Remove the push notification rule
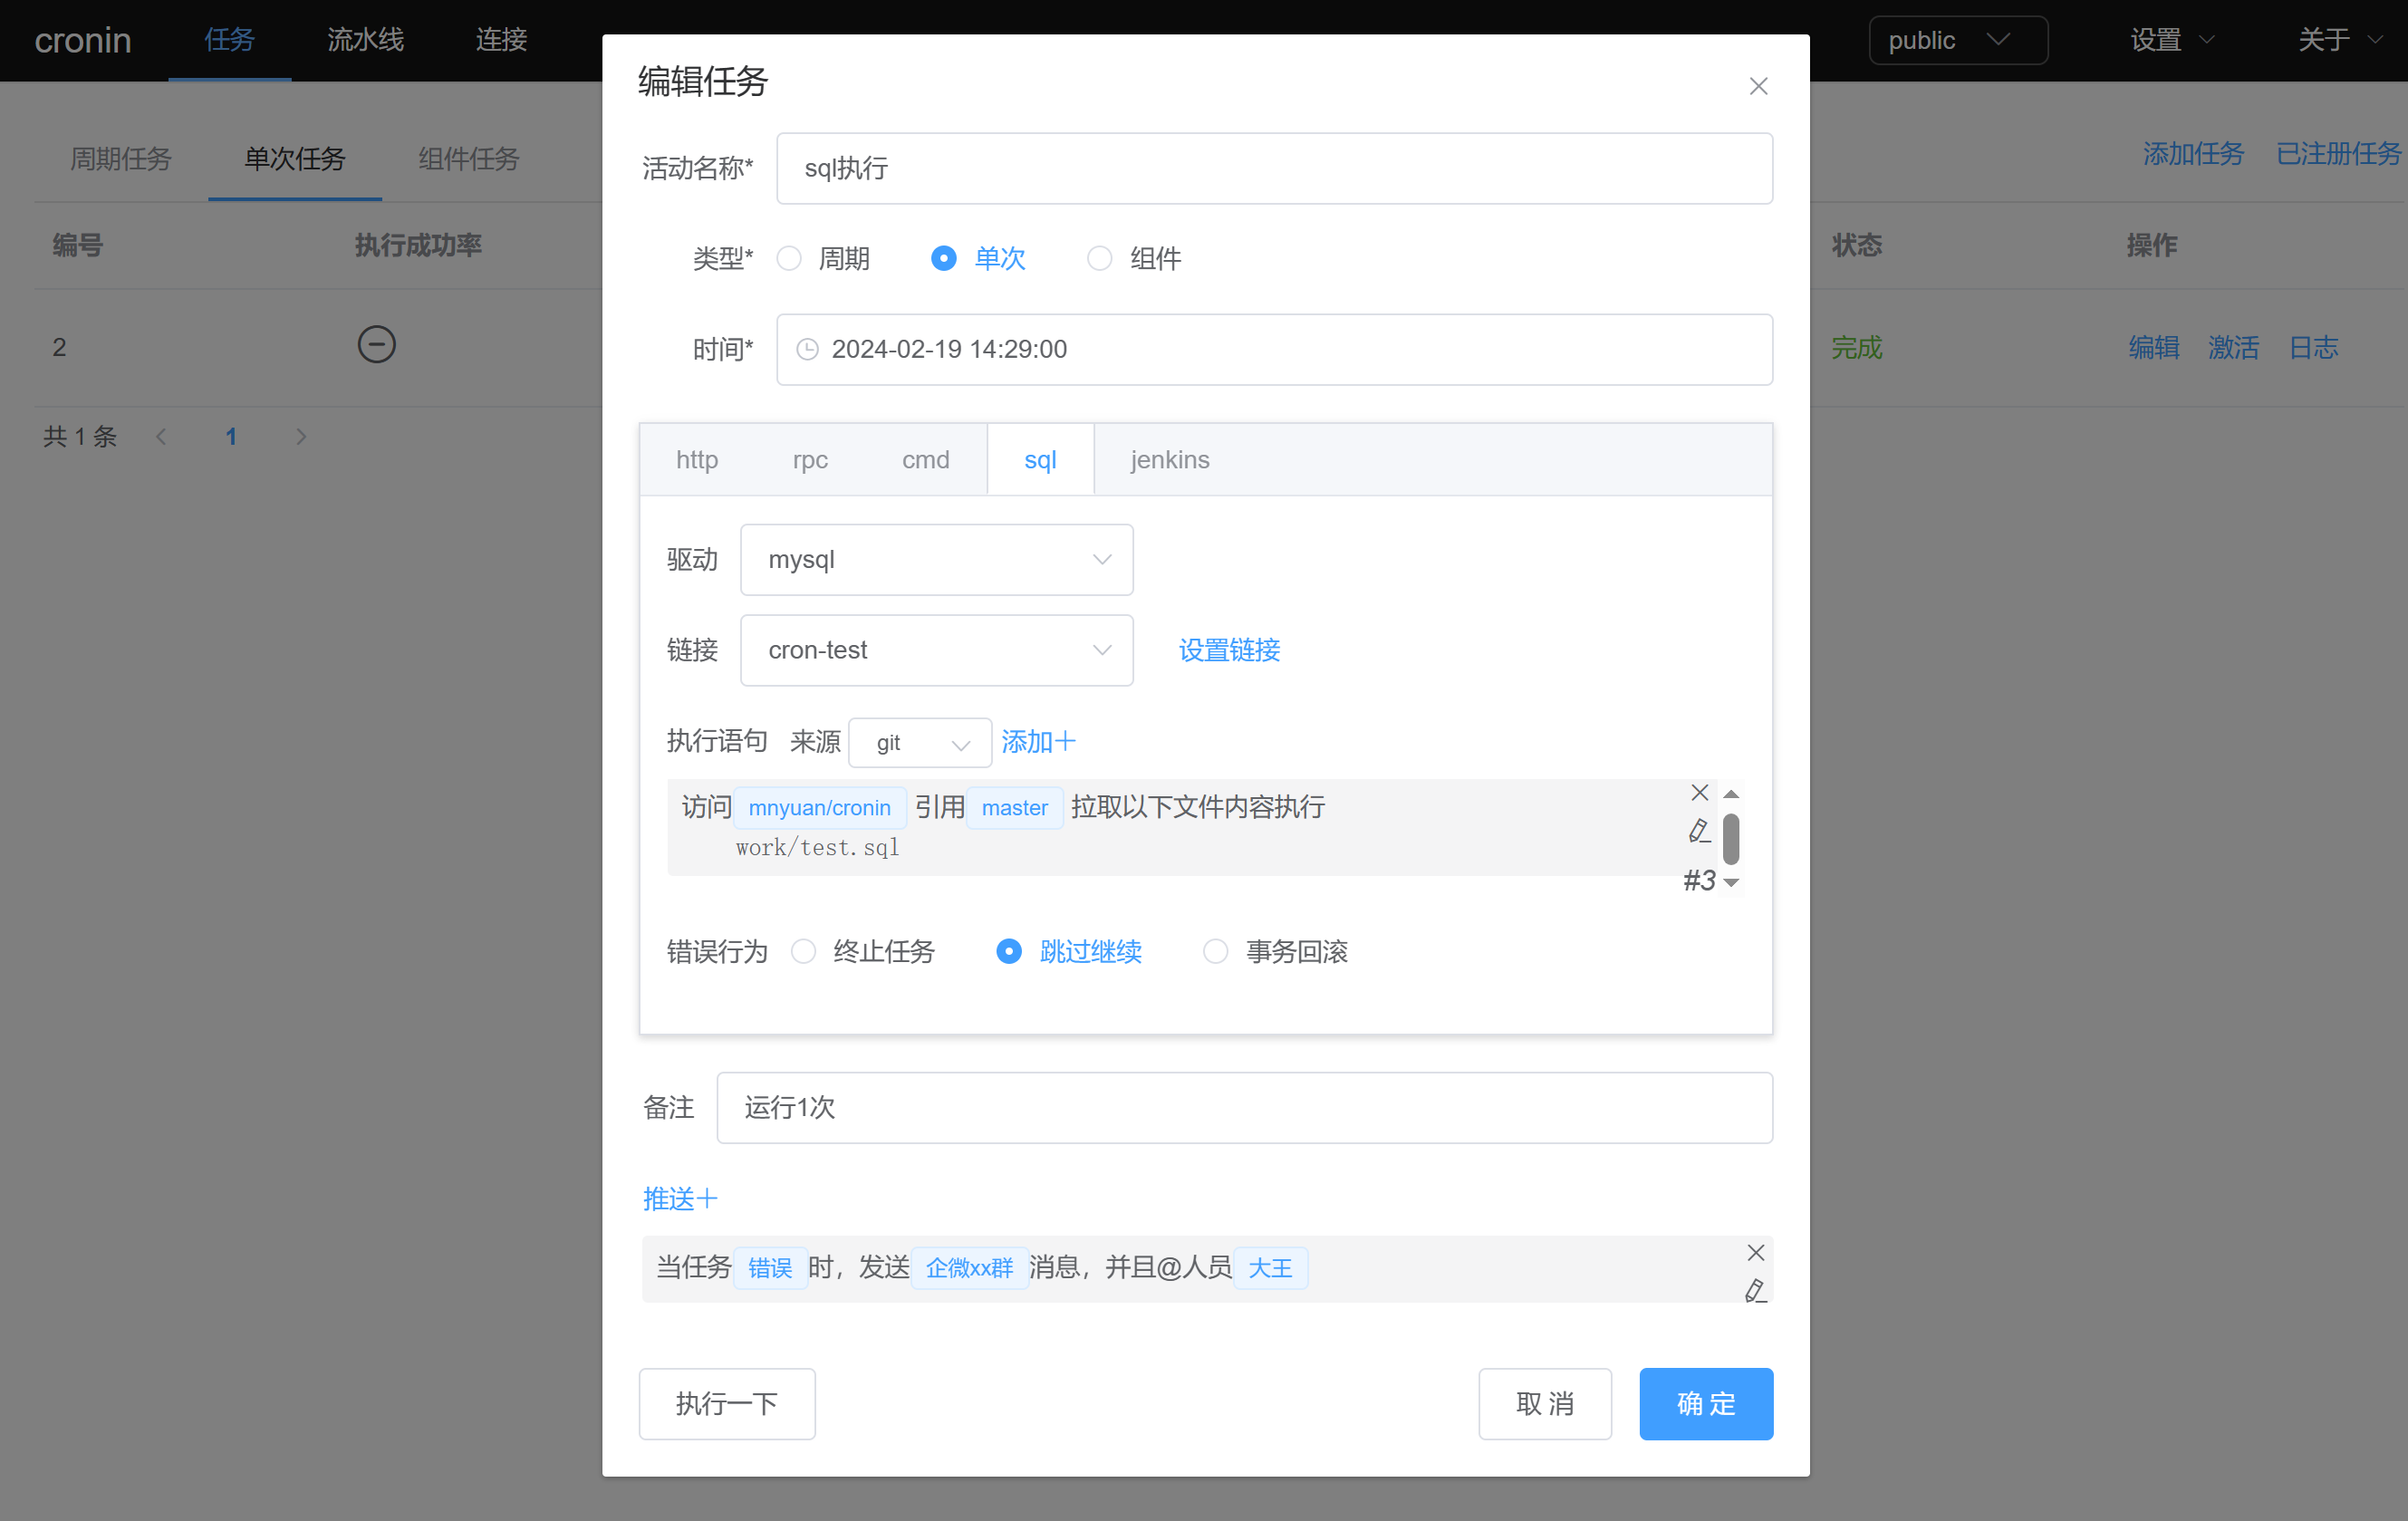 point(1755,1252)
